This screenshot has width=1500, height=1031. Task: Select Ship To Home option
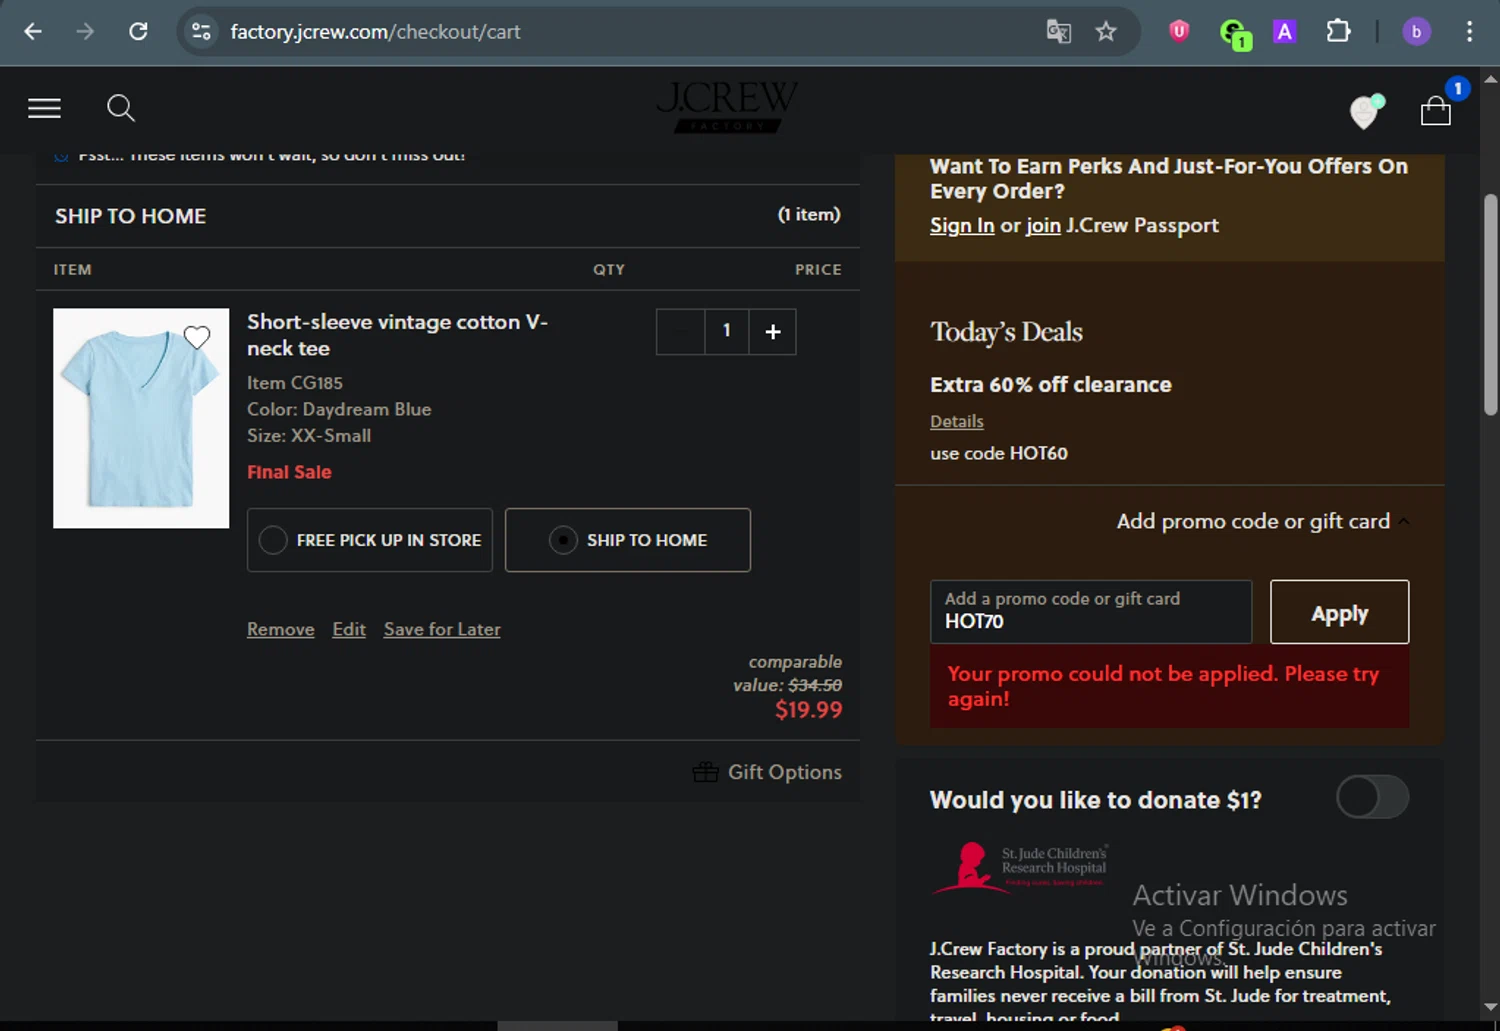pyautogui.click(x=628, y=540)
